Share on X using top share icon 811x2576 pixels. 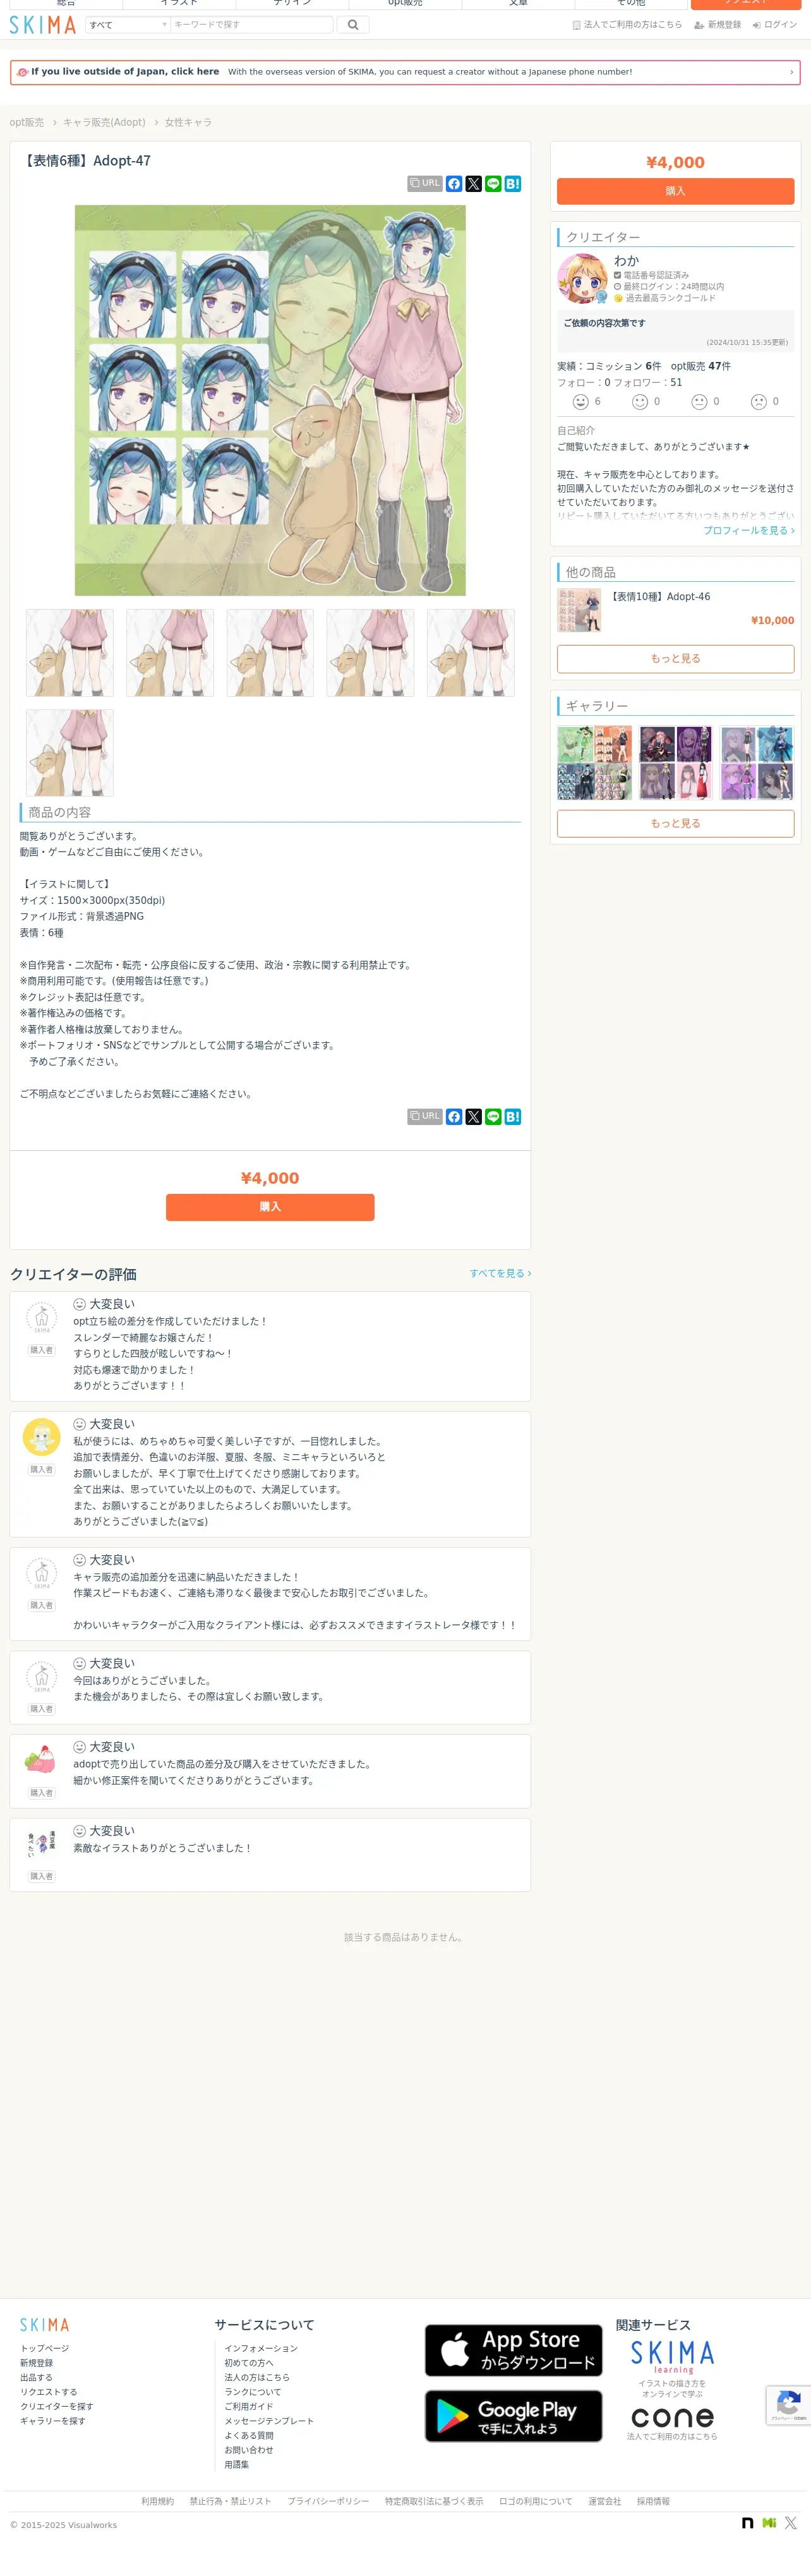[x=474, y=184]
